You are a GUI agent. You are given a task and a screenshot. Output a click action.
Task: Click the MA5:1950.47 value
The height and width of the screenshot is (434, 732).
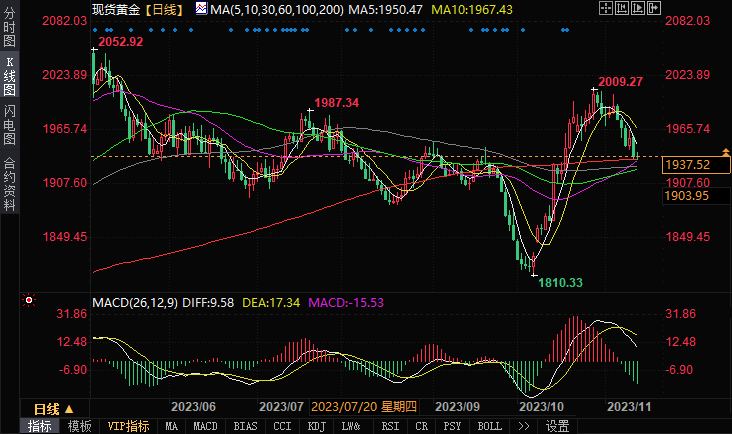pyautogui.click(x=385, y=9)
